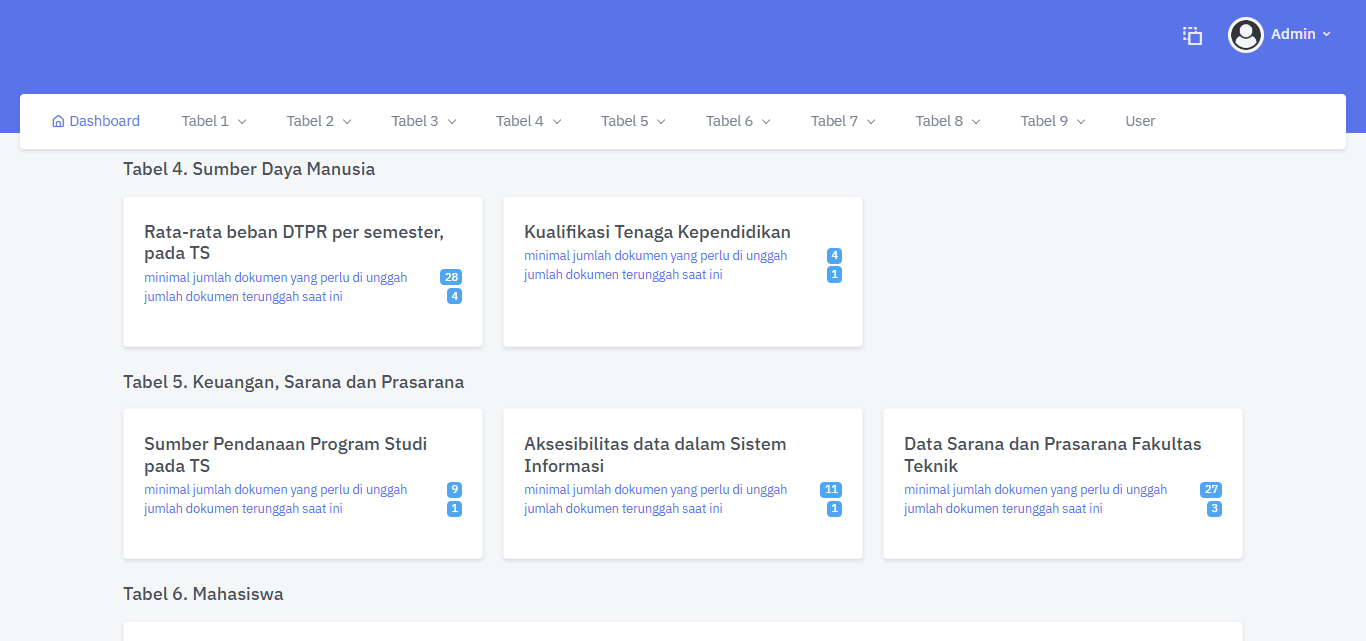Open the Rata-rata beban DTPR per semester card
The height and width of the screenshot is (641, 1366).
point(303,272)
